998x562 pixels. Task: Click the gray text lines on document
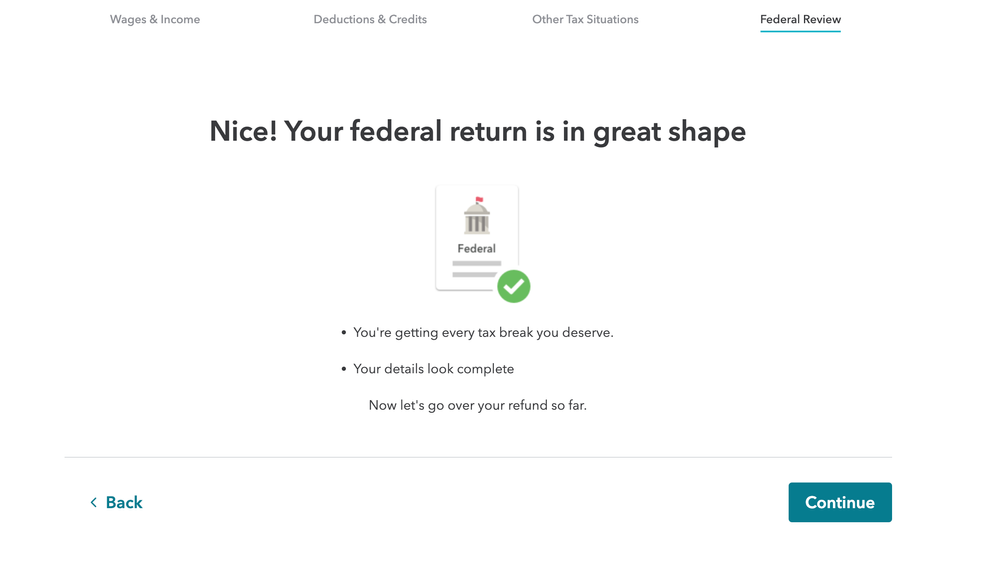click(x=476, y=269)
